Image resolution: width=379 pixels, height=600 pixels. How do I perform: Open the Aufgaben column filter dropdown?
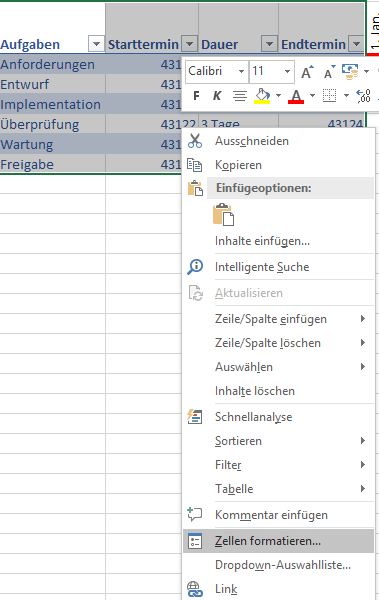pos(96,44)
